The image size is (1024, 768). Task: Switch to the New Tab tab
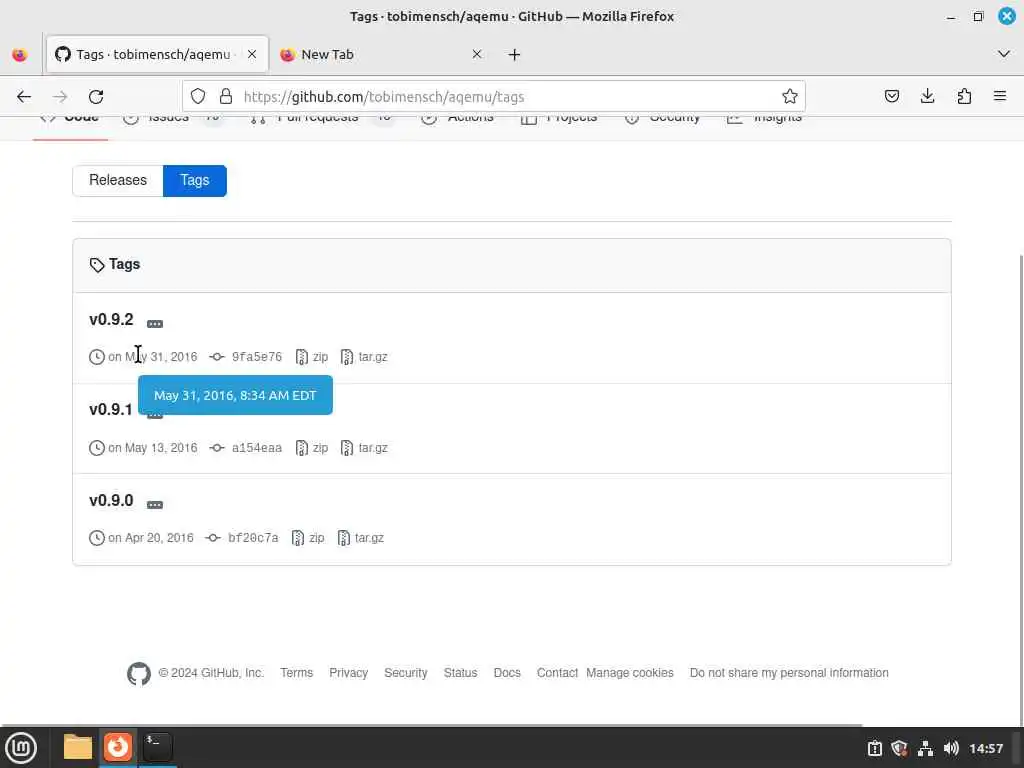[381, 54]
